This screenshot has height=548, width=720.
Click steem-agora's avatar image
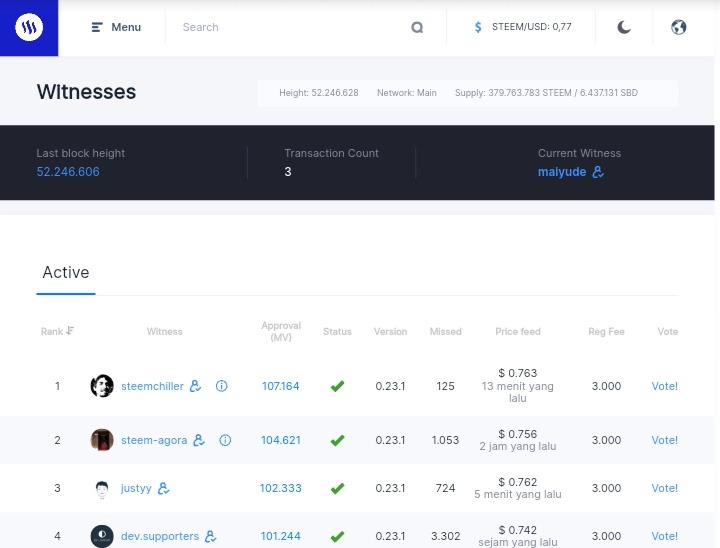click(x=102, y=440)
